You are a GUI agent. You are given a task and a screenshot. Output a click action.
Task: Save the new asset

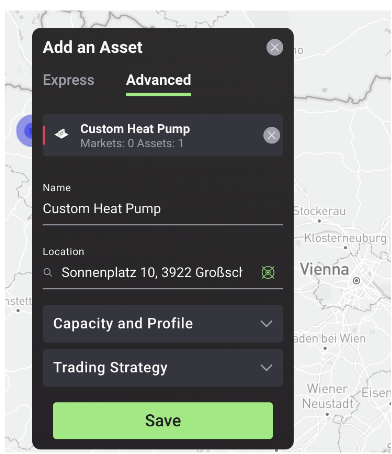pyautogui.click(x=163, y=420)
